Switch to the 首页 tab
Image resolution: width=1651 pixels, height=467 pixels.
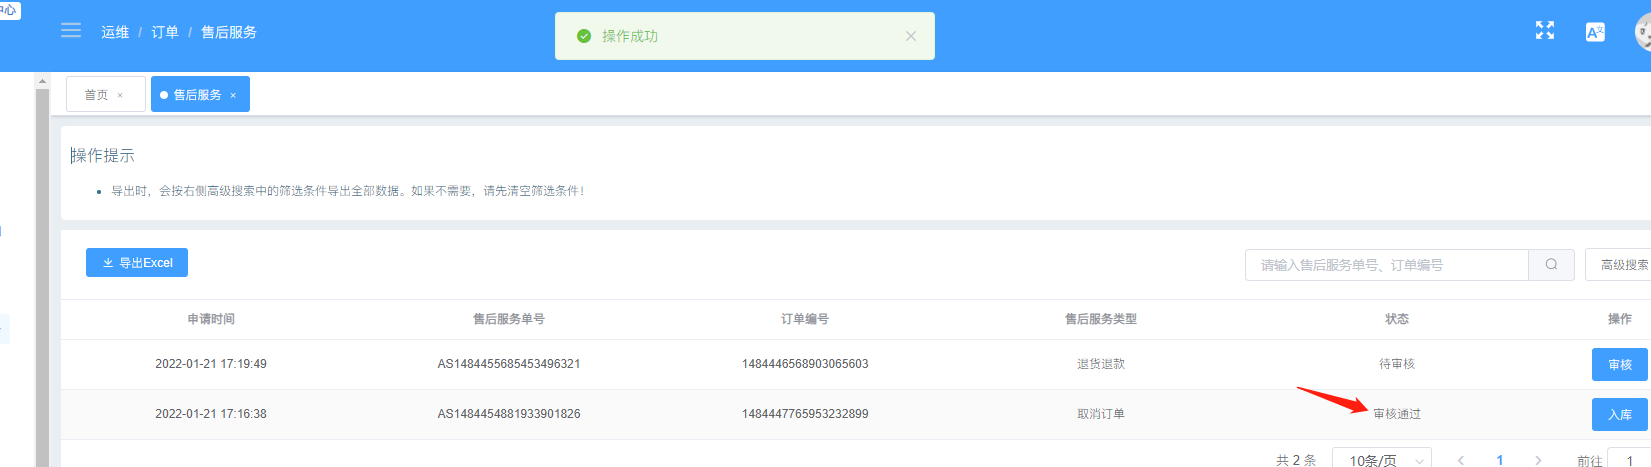point(96,95)
